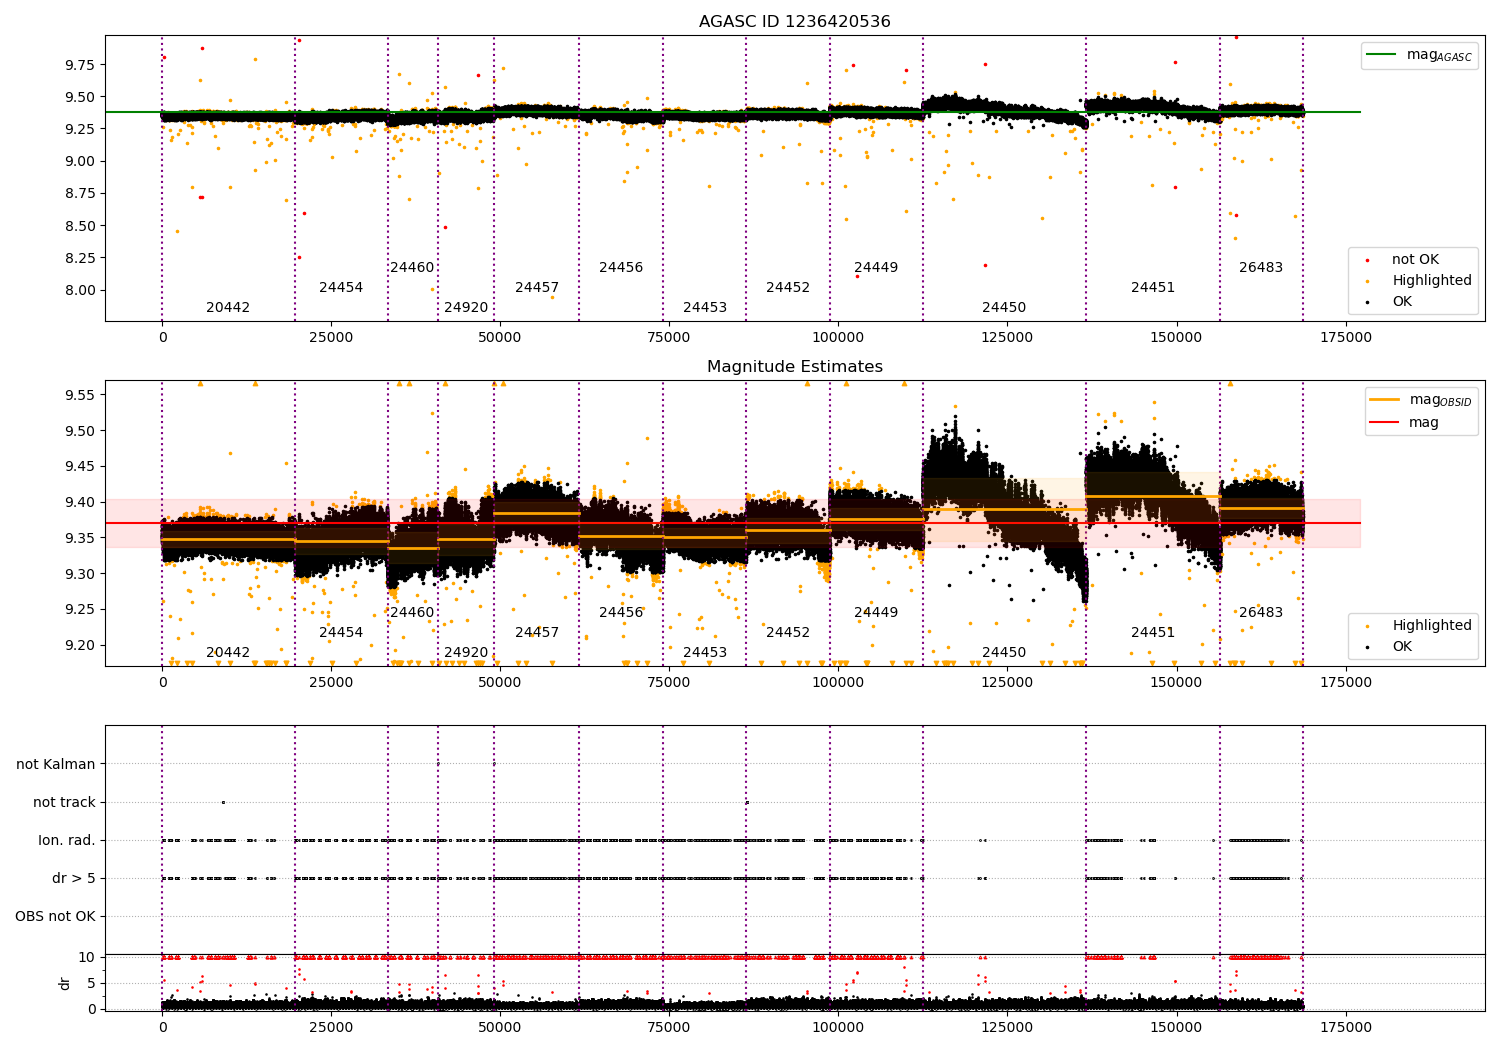Click the 'OBS not OK' axis label
The height and width of the screenshot is (1050, 1500).
point(55,917)
